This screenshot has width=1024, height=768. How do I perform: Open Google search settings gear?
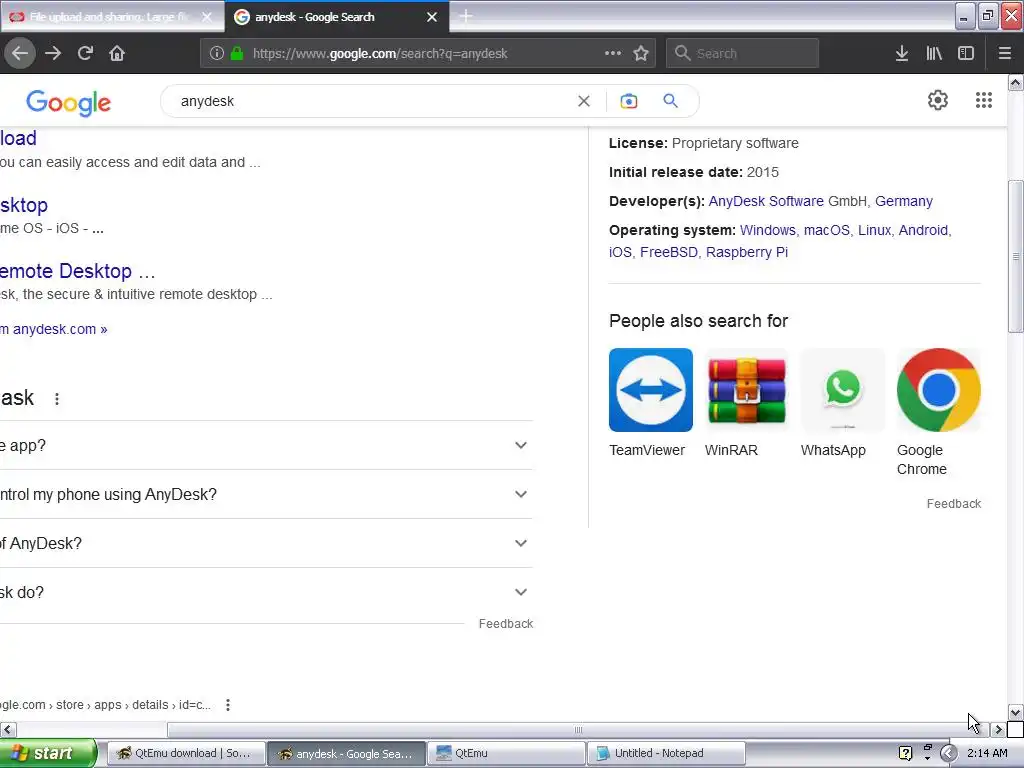(x=938, y=100)
